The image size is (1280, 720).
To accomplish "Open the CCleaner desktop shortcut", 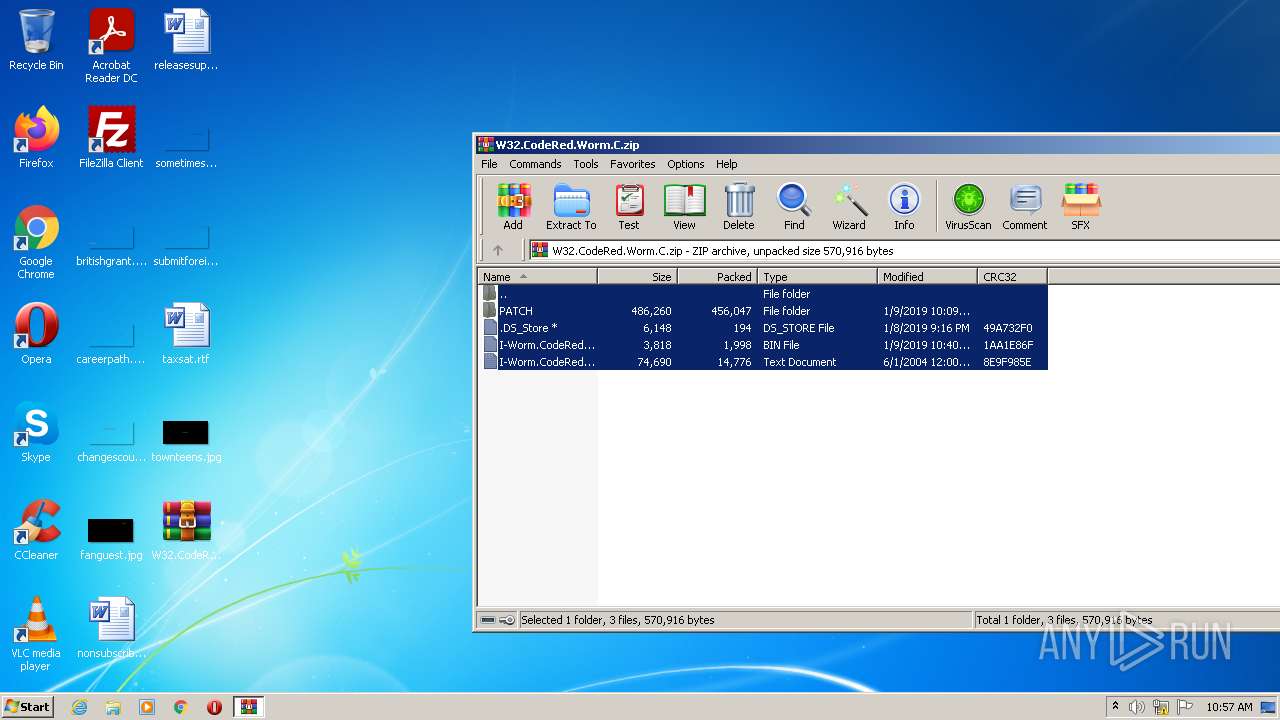I will click(36, 530).
